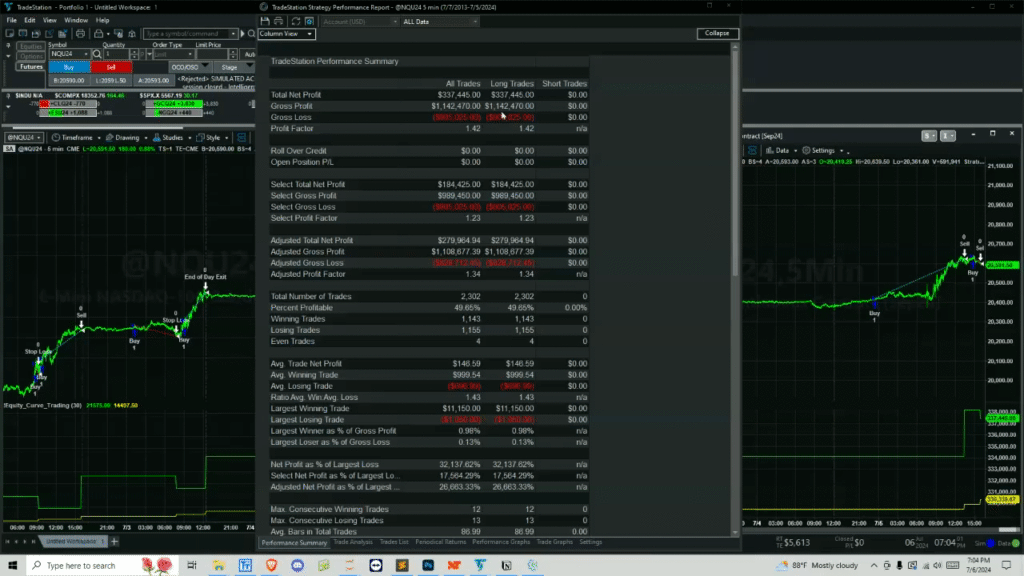Open the command bar history dropdown
1024x576 pixels.
[232, 33]
